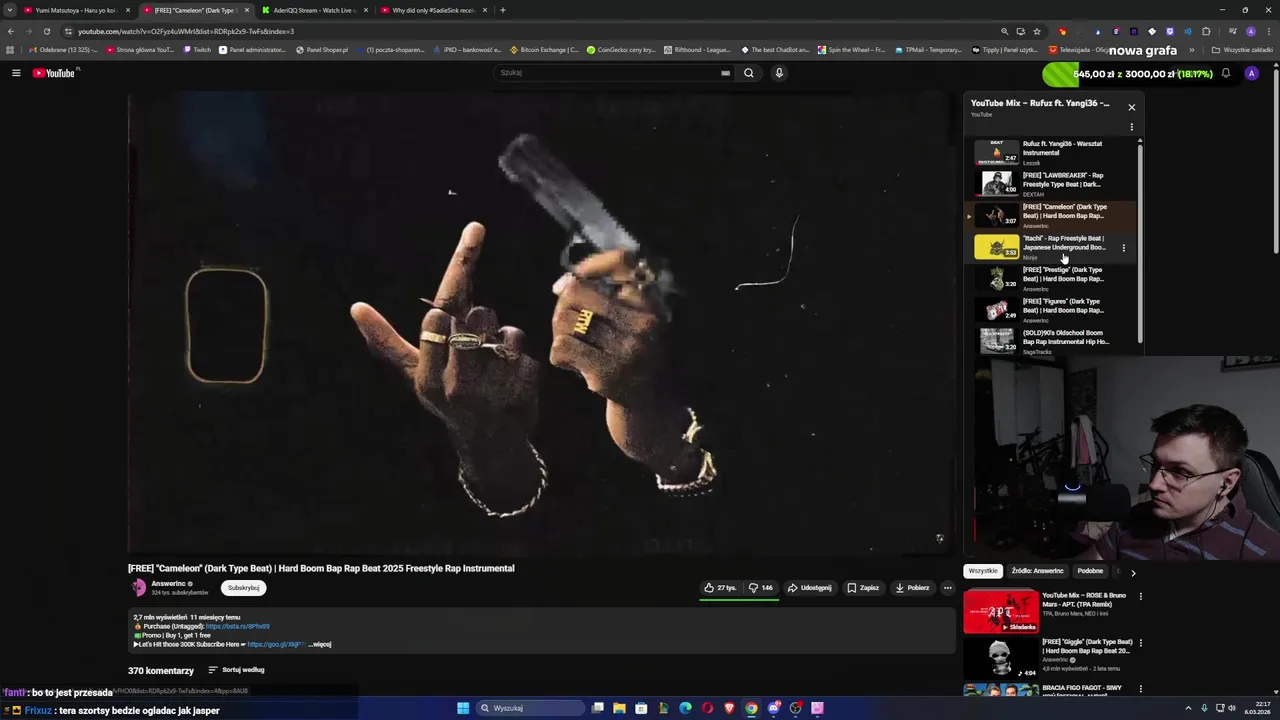Open Brave browser from the taskbar
Image resolution: width=1280 pixels, height=720 pixels.
click(x=729, y=708)
